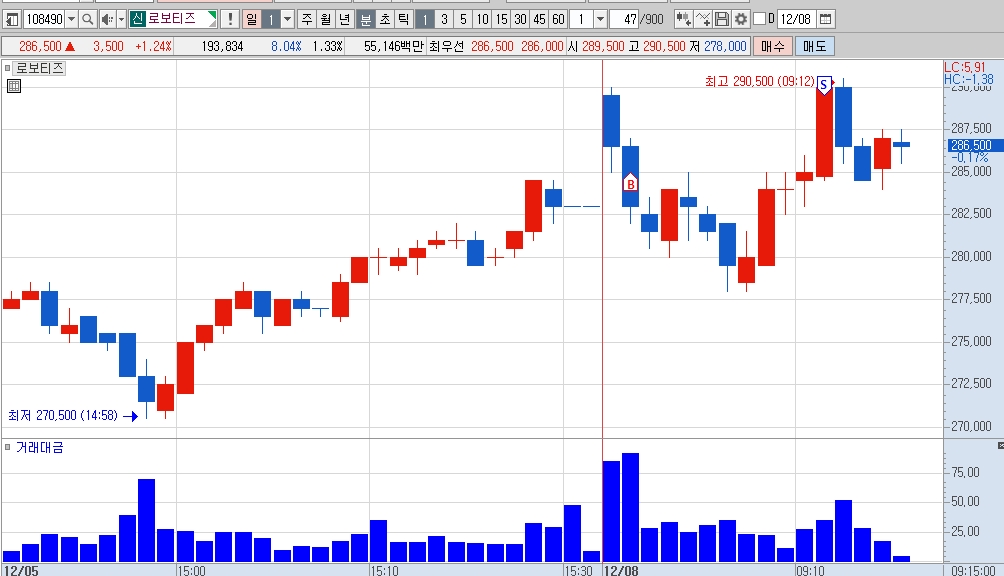The height and width of the screenshot is (576, 1004).
Task: Toggle the 거래대금 indicator legend square
Action: point(8,447)
